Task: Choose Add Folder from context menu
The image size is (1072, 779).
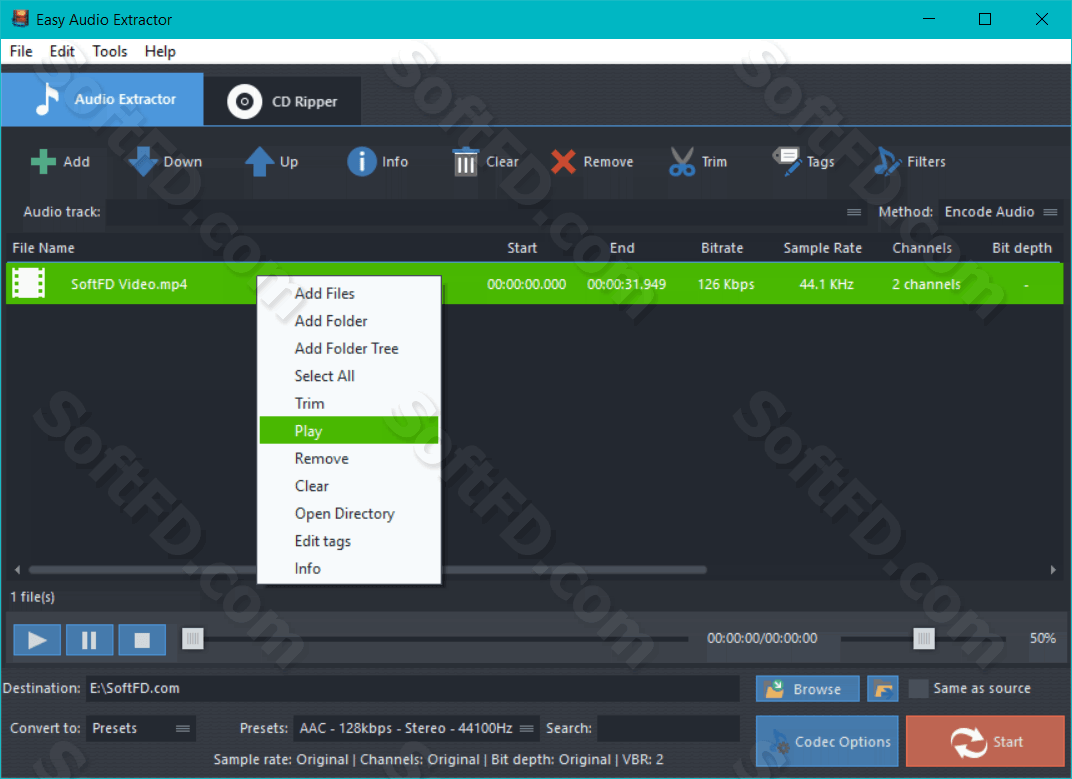Action: [349, 321]
